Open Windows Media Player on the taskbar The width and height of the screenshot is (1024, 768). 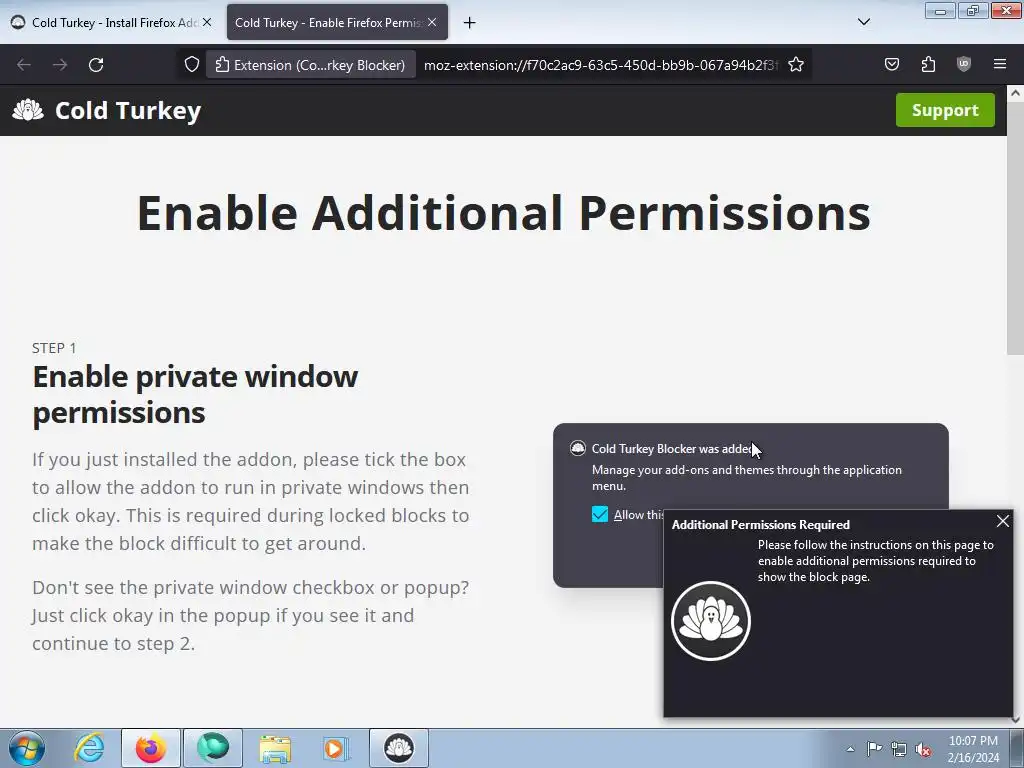pos(336,748)
